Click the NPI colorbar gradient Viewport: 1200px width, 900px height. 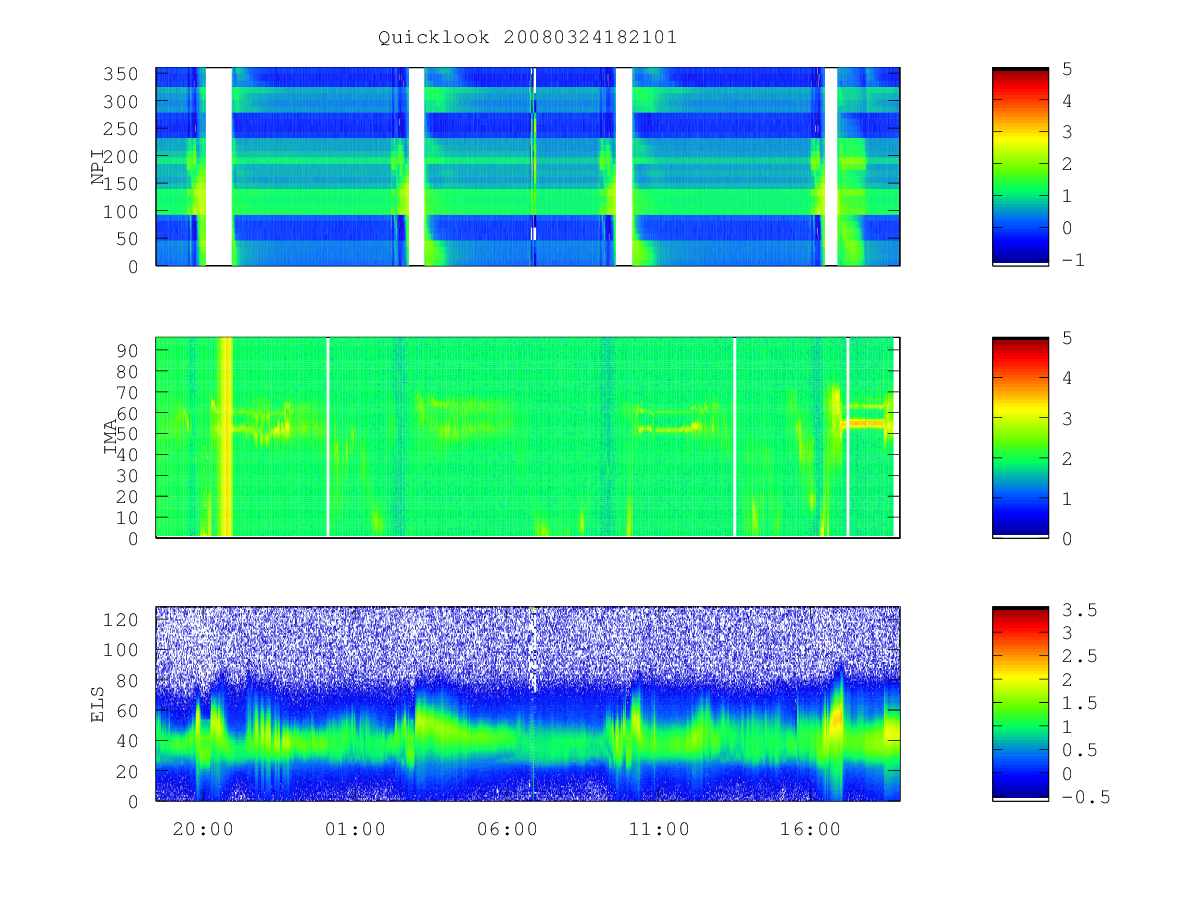pyautogui.click(x=1020, y=166)
